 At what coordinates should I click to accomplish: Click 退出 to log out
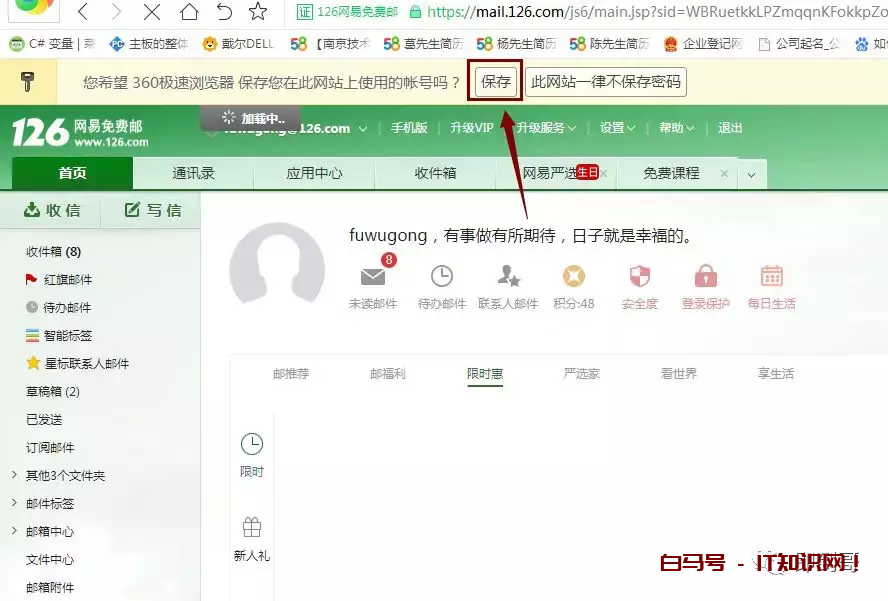728,128
